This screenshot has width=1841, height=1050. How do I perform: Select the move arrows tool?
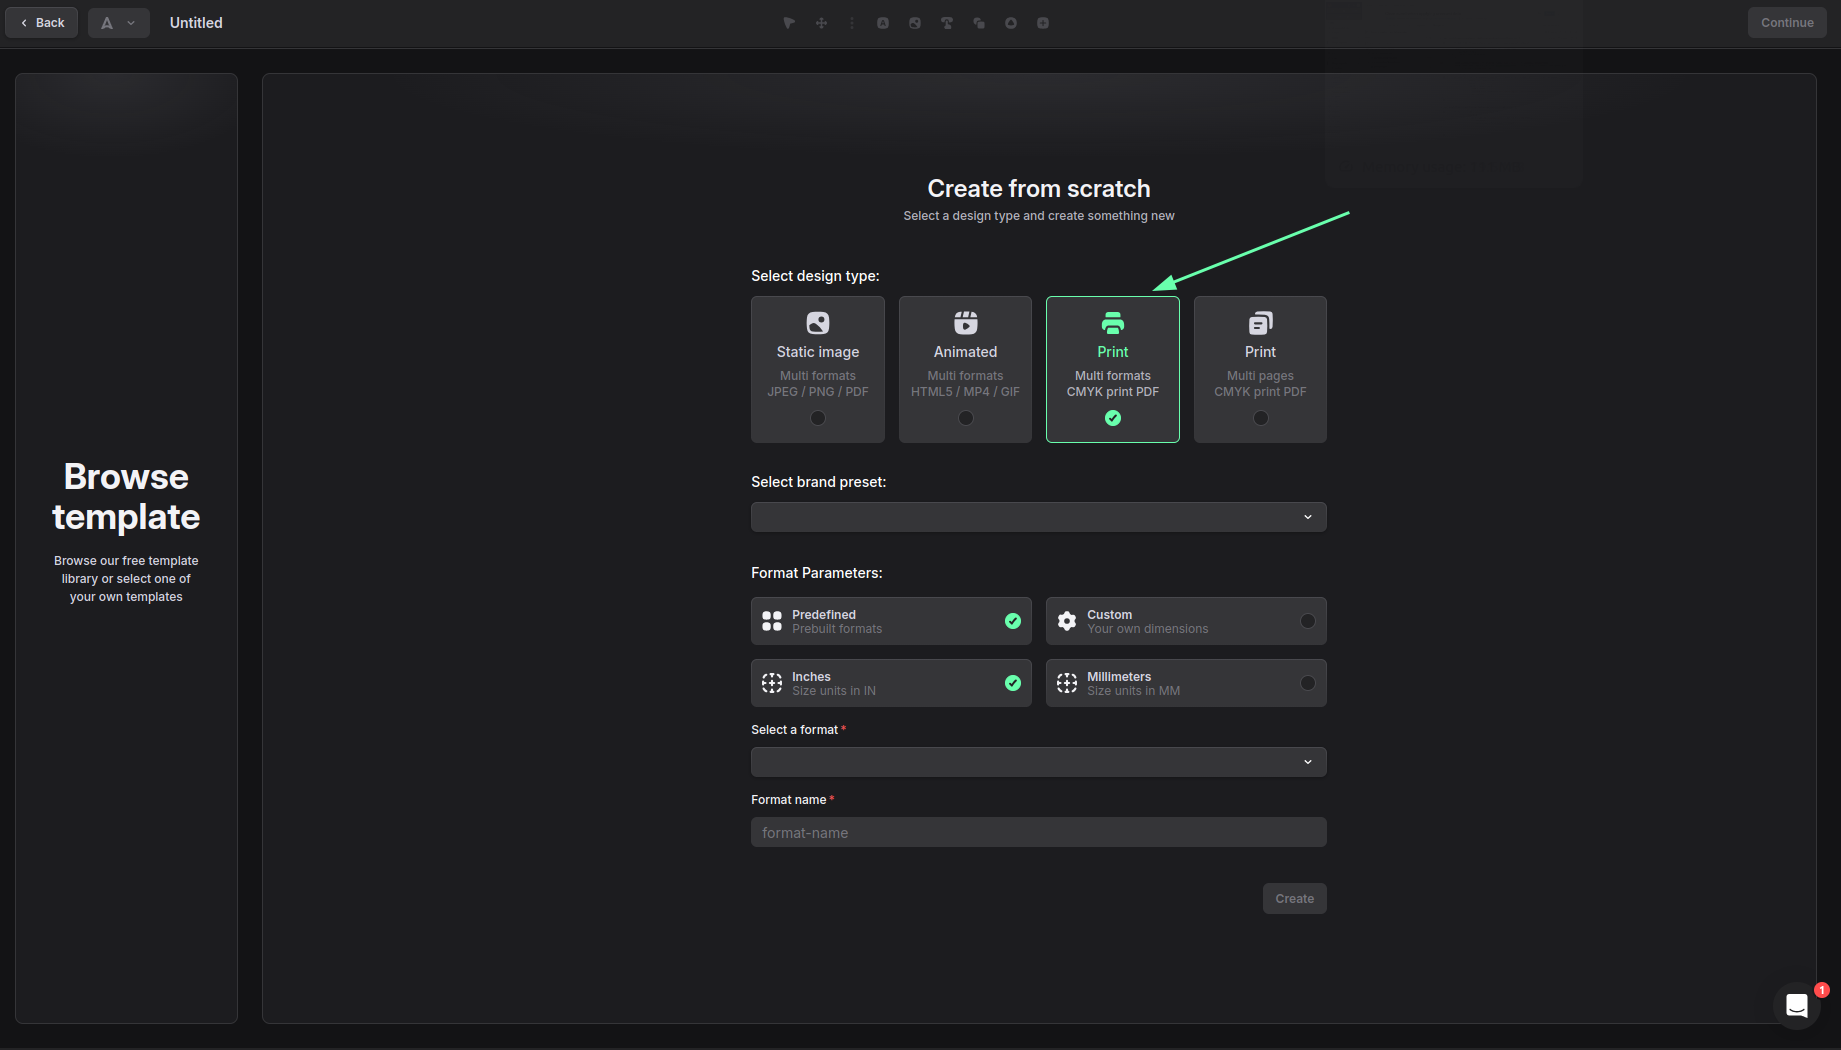pyautogui.click(x=821, y=23)
